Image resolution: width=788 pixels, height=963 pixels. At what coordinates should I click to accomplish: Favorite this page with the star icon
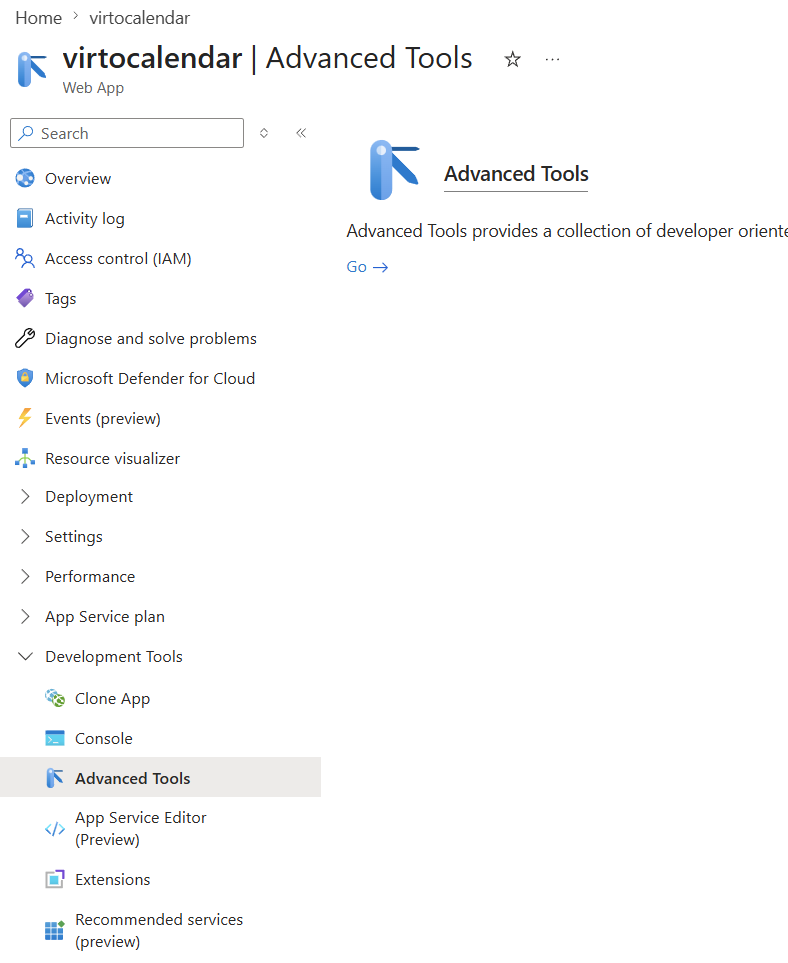point(512,60)
